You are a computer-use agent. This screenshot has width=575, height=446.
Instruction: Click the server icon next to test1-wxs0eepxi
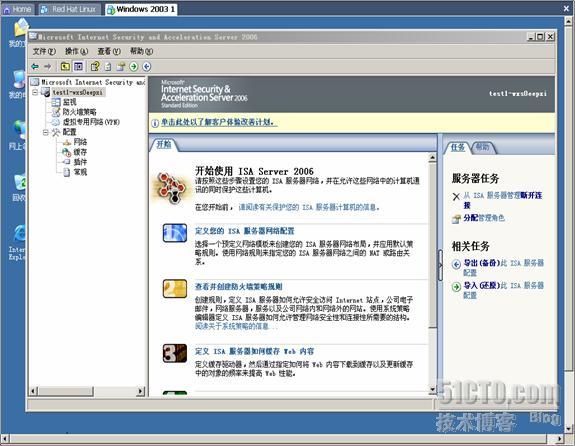pos(45,92)
